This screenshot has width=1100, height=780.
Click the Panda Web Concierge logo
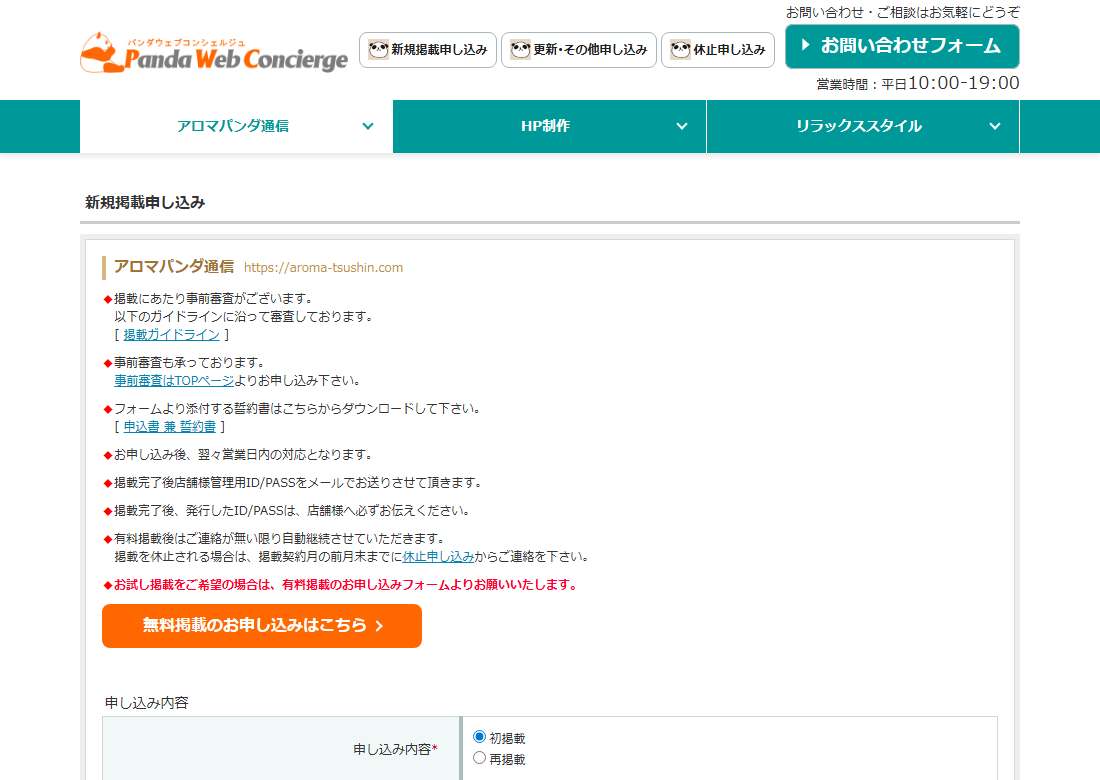tap(214, 53)
